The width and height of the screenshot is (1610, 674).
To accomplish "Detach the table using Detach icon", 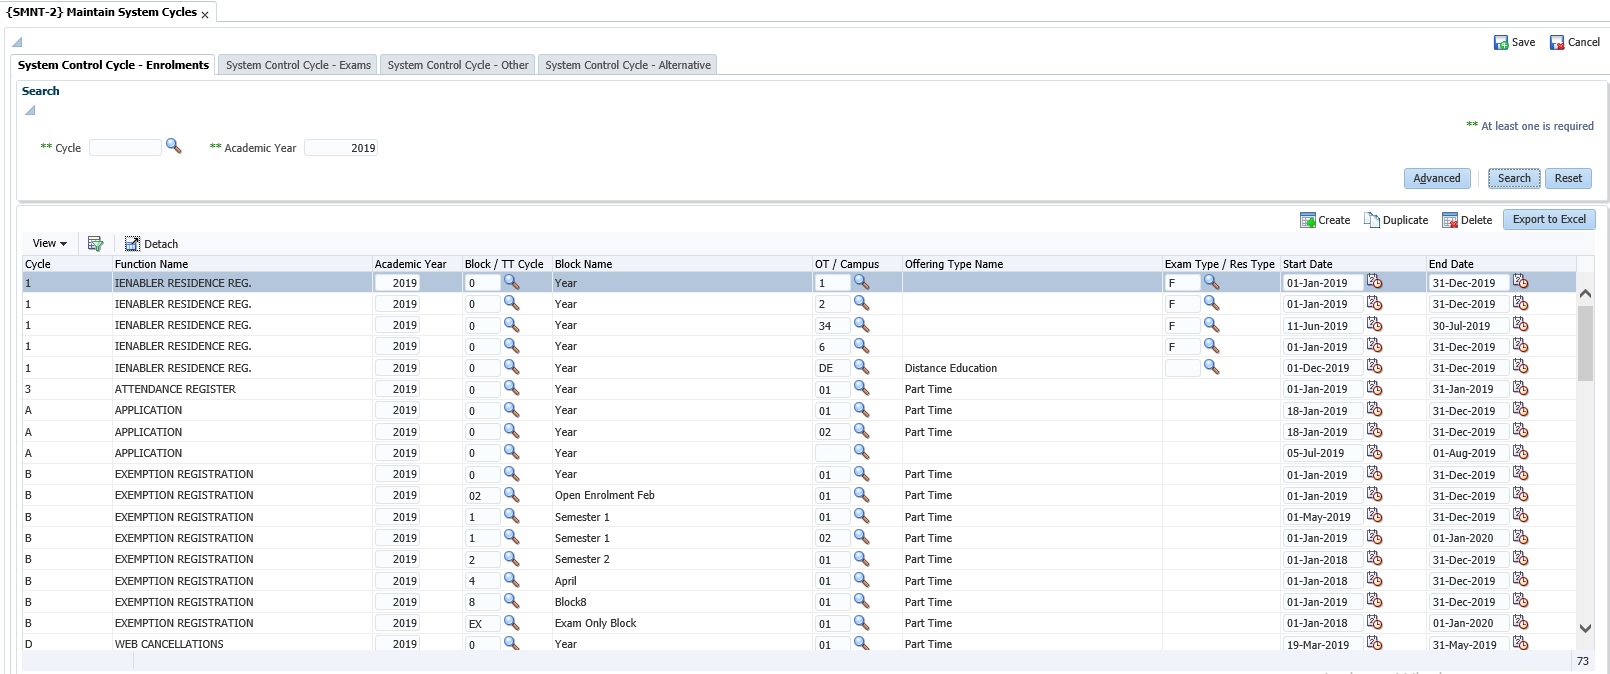I will click(x=132, y=244).
